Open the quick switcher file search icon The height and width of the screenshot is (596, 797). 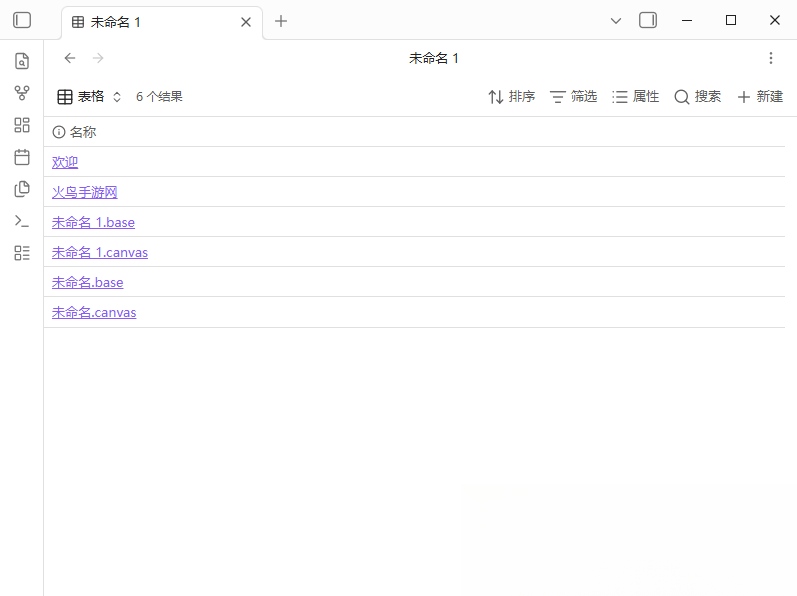pos(22,61)
